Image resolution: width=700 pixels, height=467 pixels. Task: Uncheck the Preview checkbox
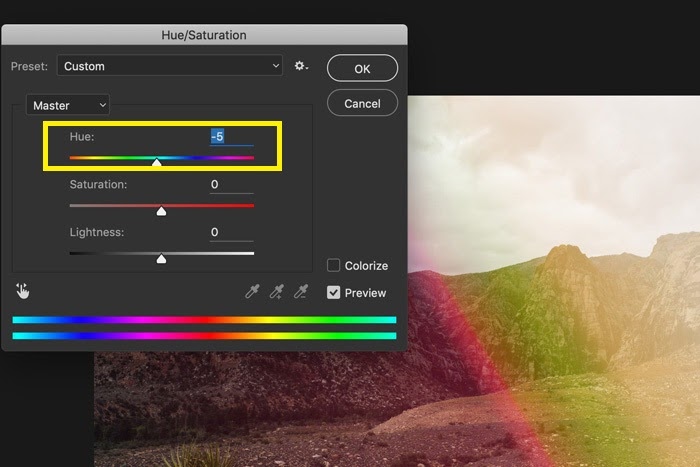(x=334, y=293)
